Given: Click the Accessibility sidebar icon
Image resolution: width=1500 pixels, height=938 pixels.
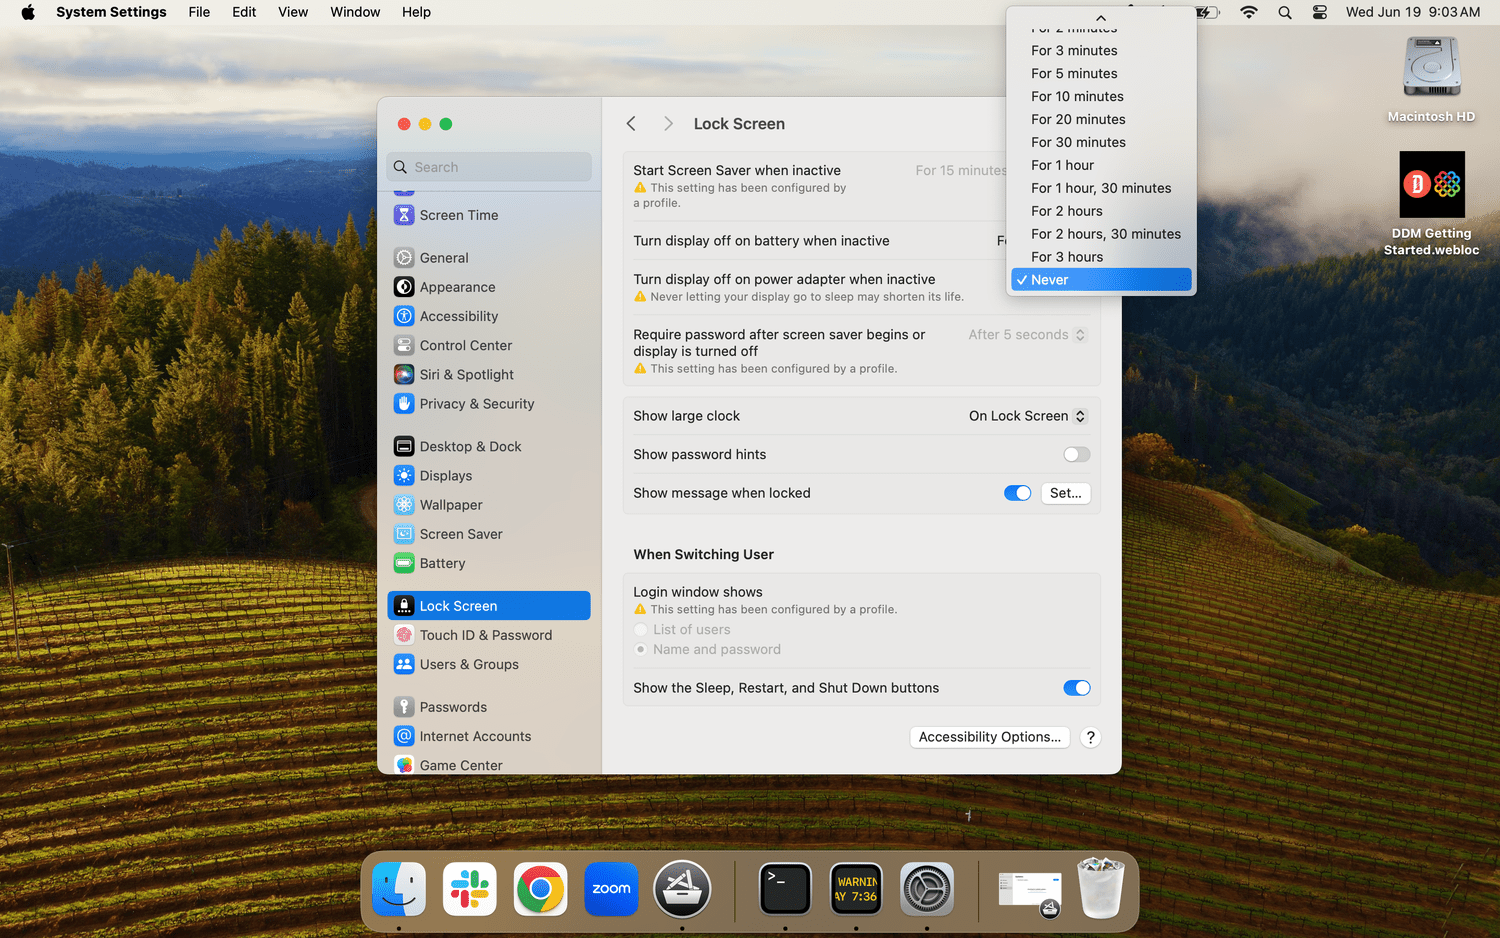Looking at the screenshot, I should (x=404, y=316).
